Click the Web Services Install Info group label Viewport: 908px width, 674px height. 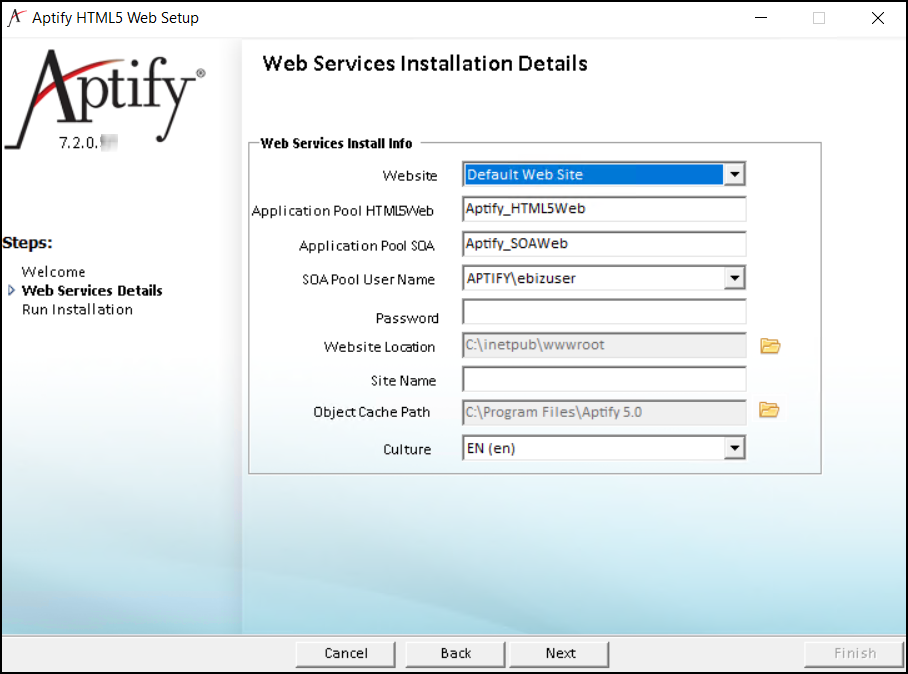[x=336, y=143]
